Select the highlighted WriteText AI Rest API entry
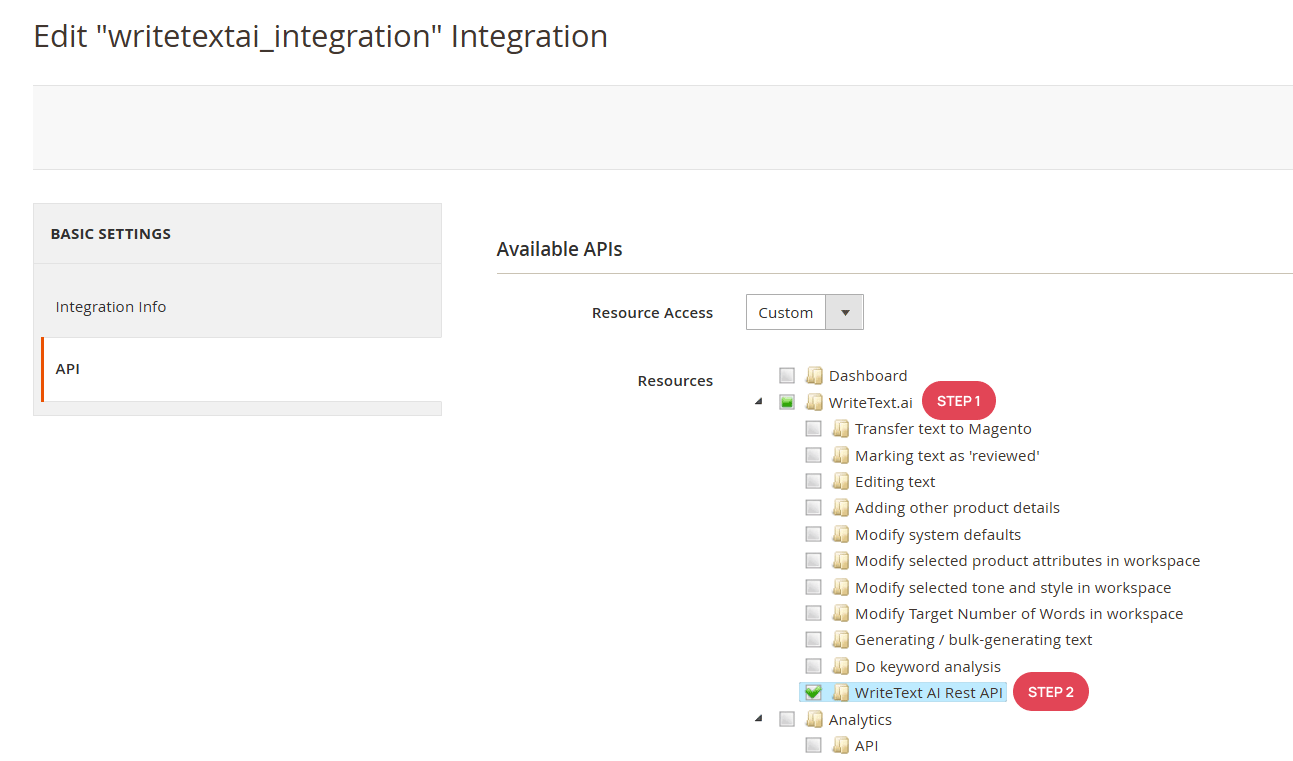 click(929, 691)
